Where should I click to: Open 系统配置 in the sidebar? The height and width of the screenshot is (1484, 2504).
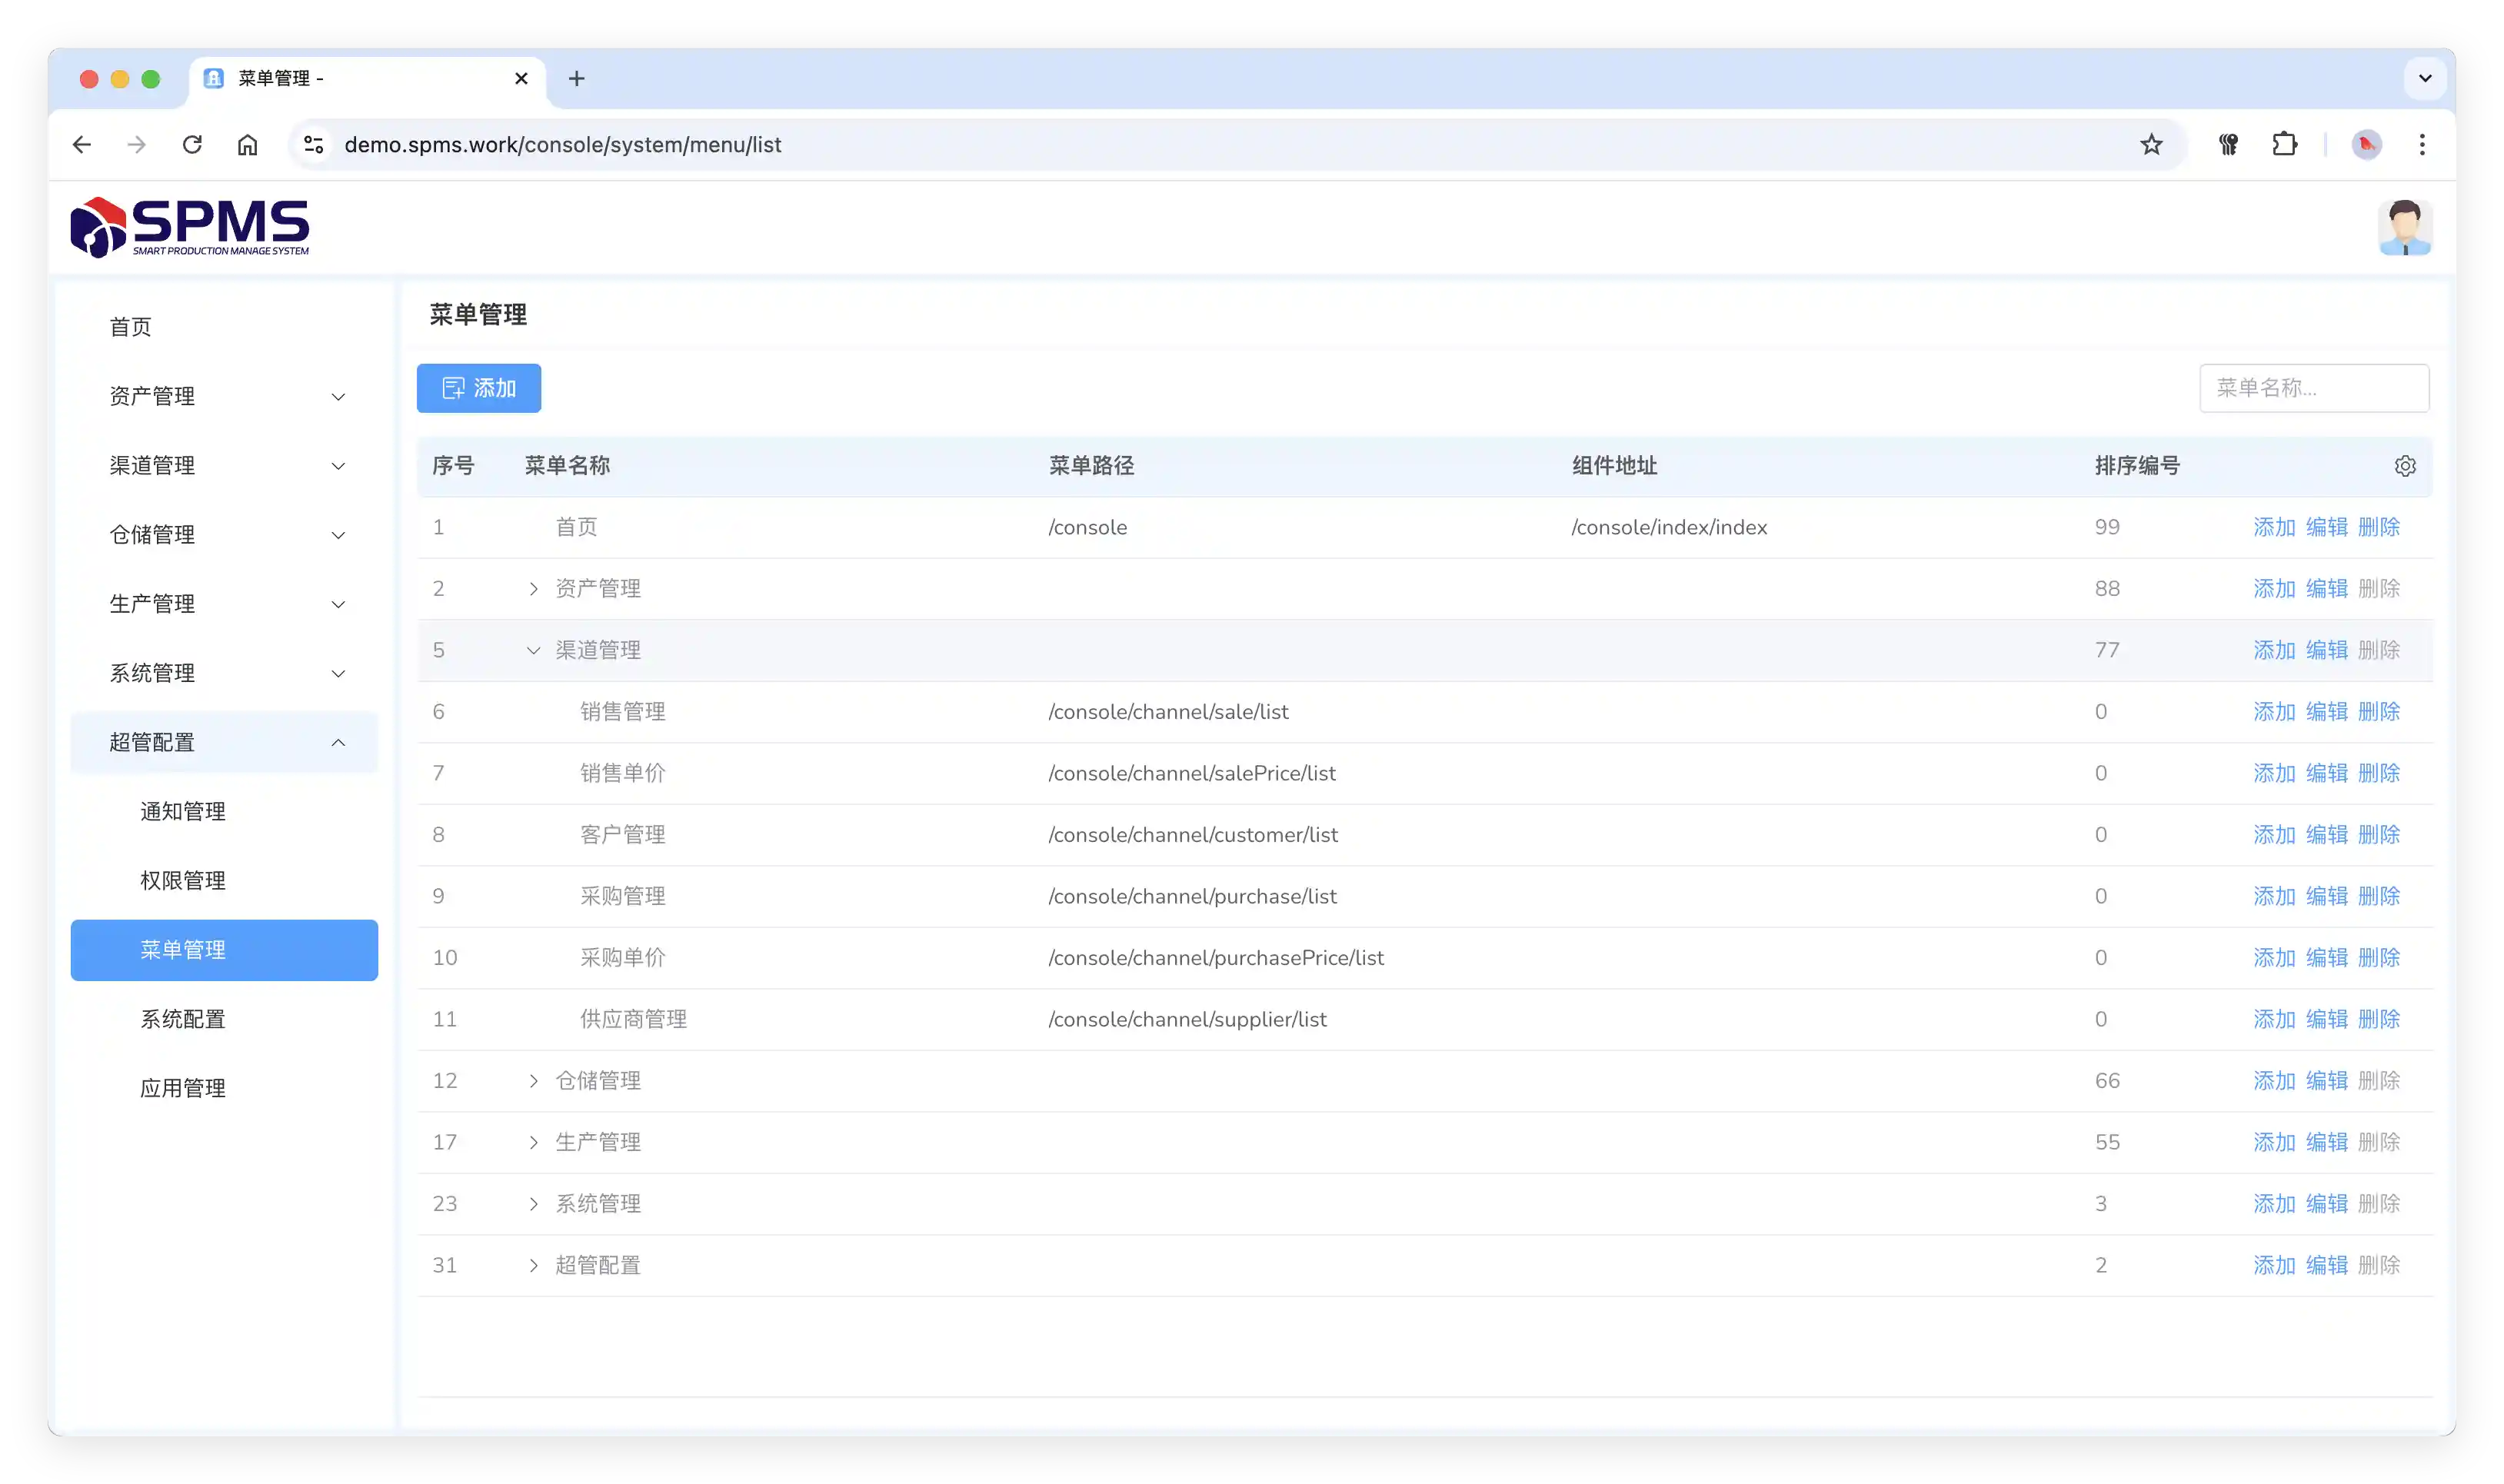coord(183,1019)
